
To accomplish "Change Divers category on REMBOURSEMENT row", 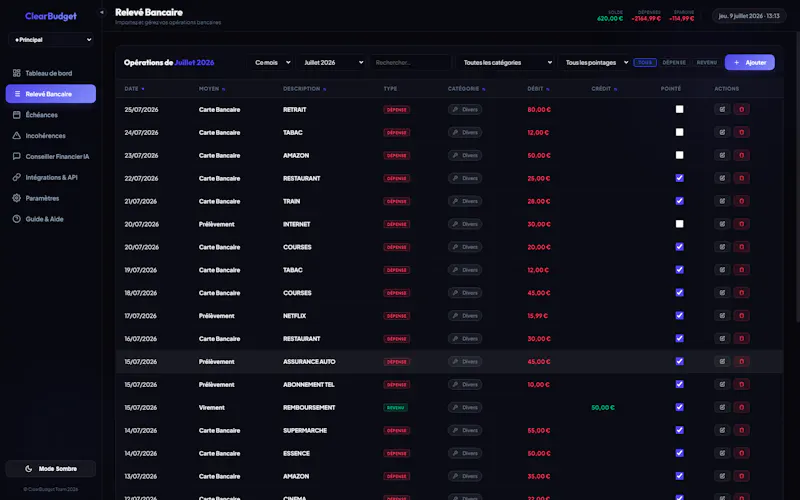I will (x=465, y=407).
